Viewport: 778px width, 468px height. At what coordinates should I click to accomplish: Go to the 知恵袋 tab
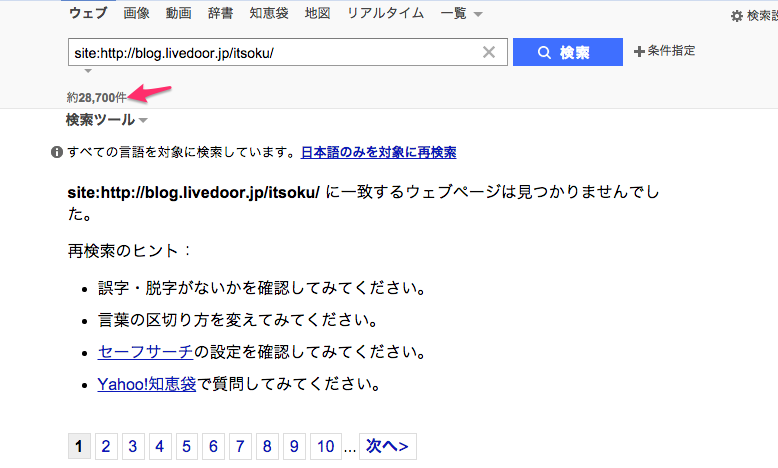[269, 13]
